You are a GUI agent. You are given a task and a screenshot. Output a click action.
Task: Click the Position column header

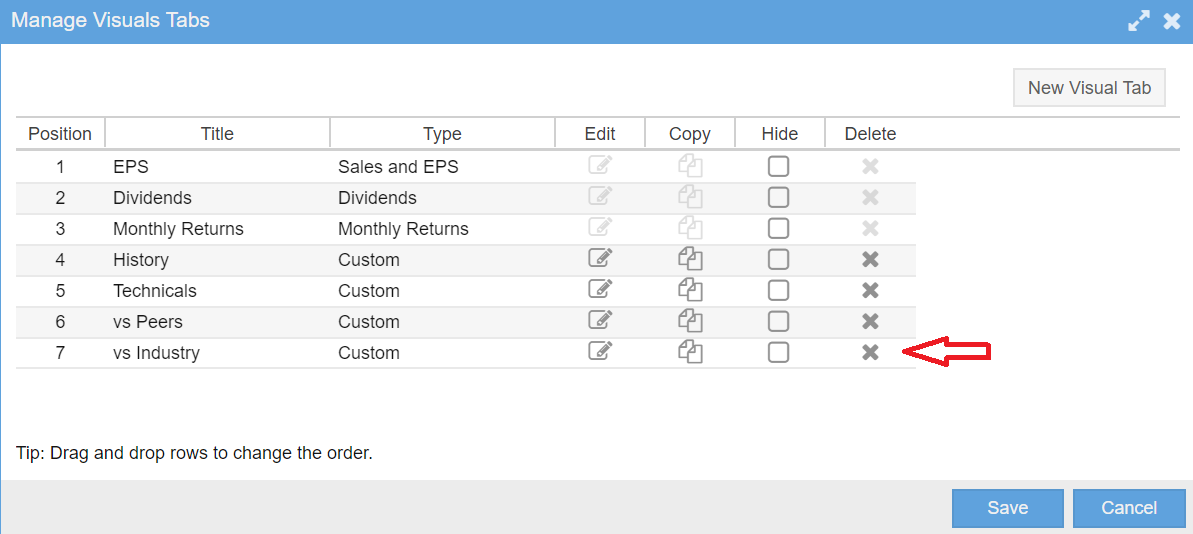point(60,134)
